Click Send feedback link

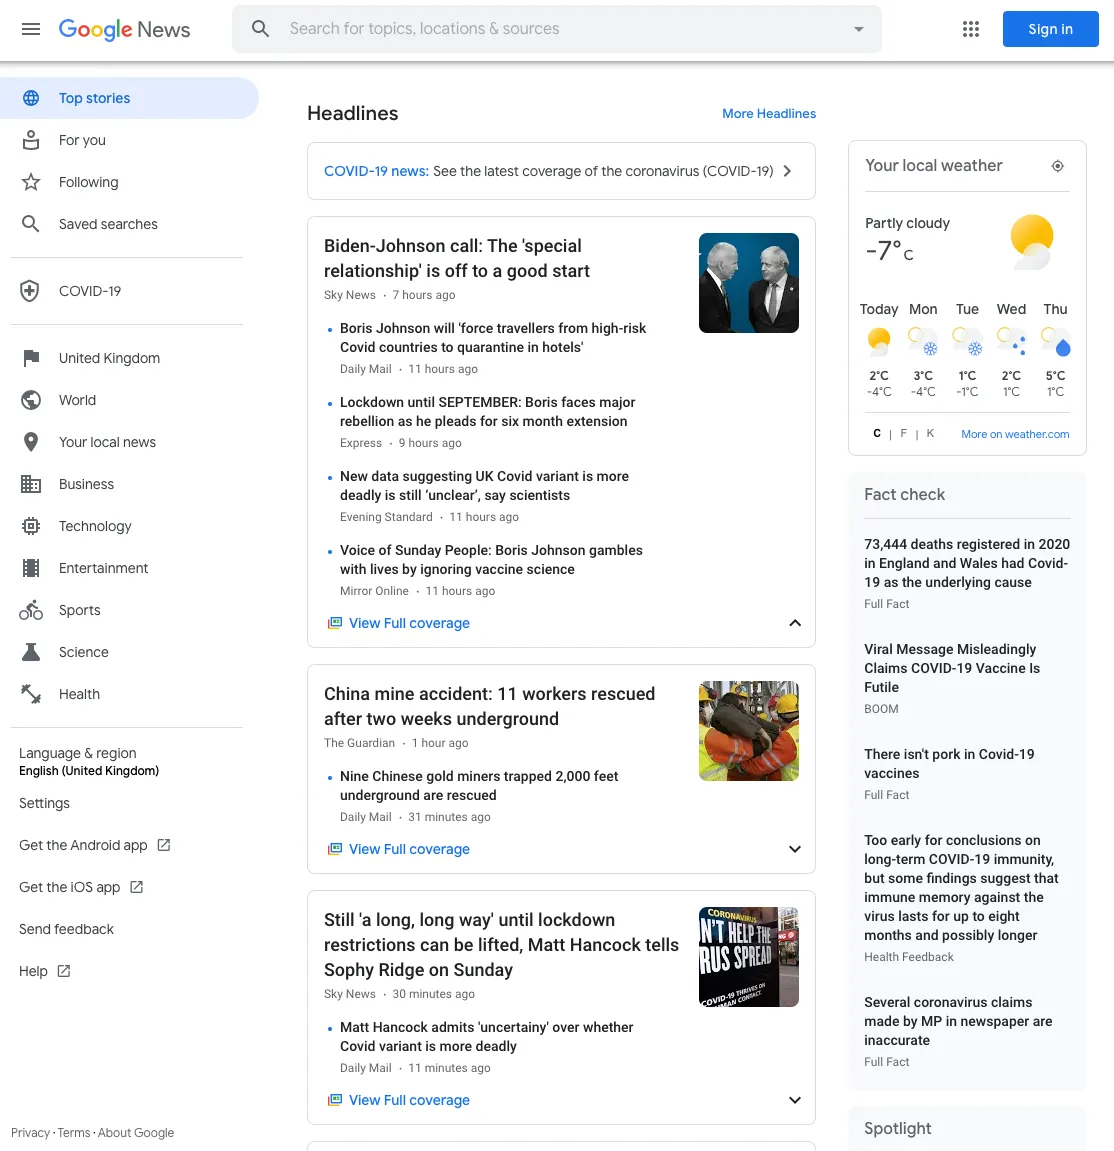tap(66, 929)
